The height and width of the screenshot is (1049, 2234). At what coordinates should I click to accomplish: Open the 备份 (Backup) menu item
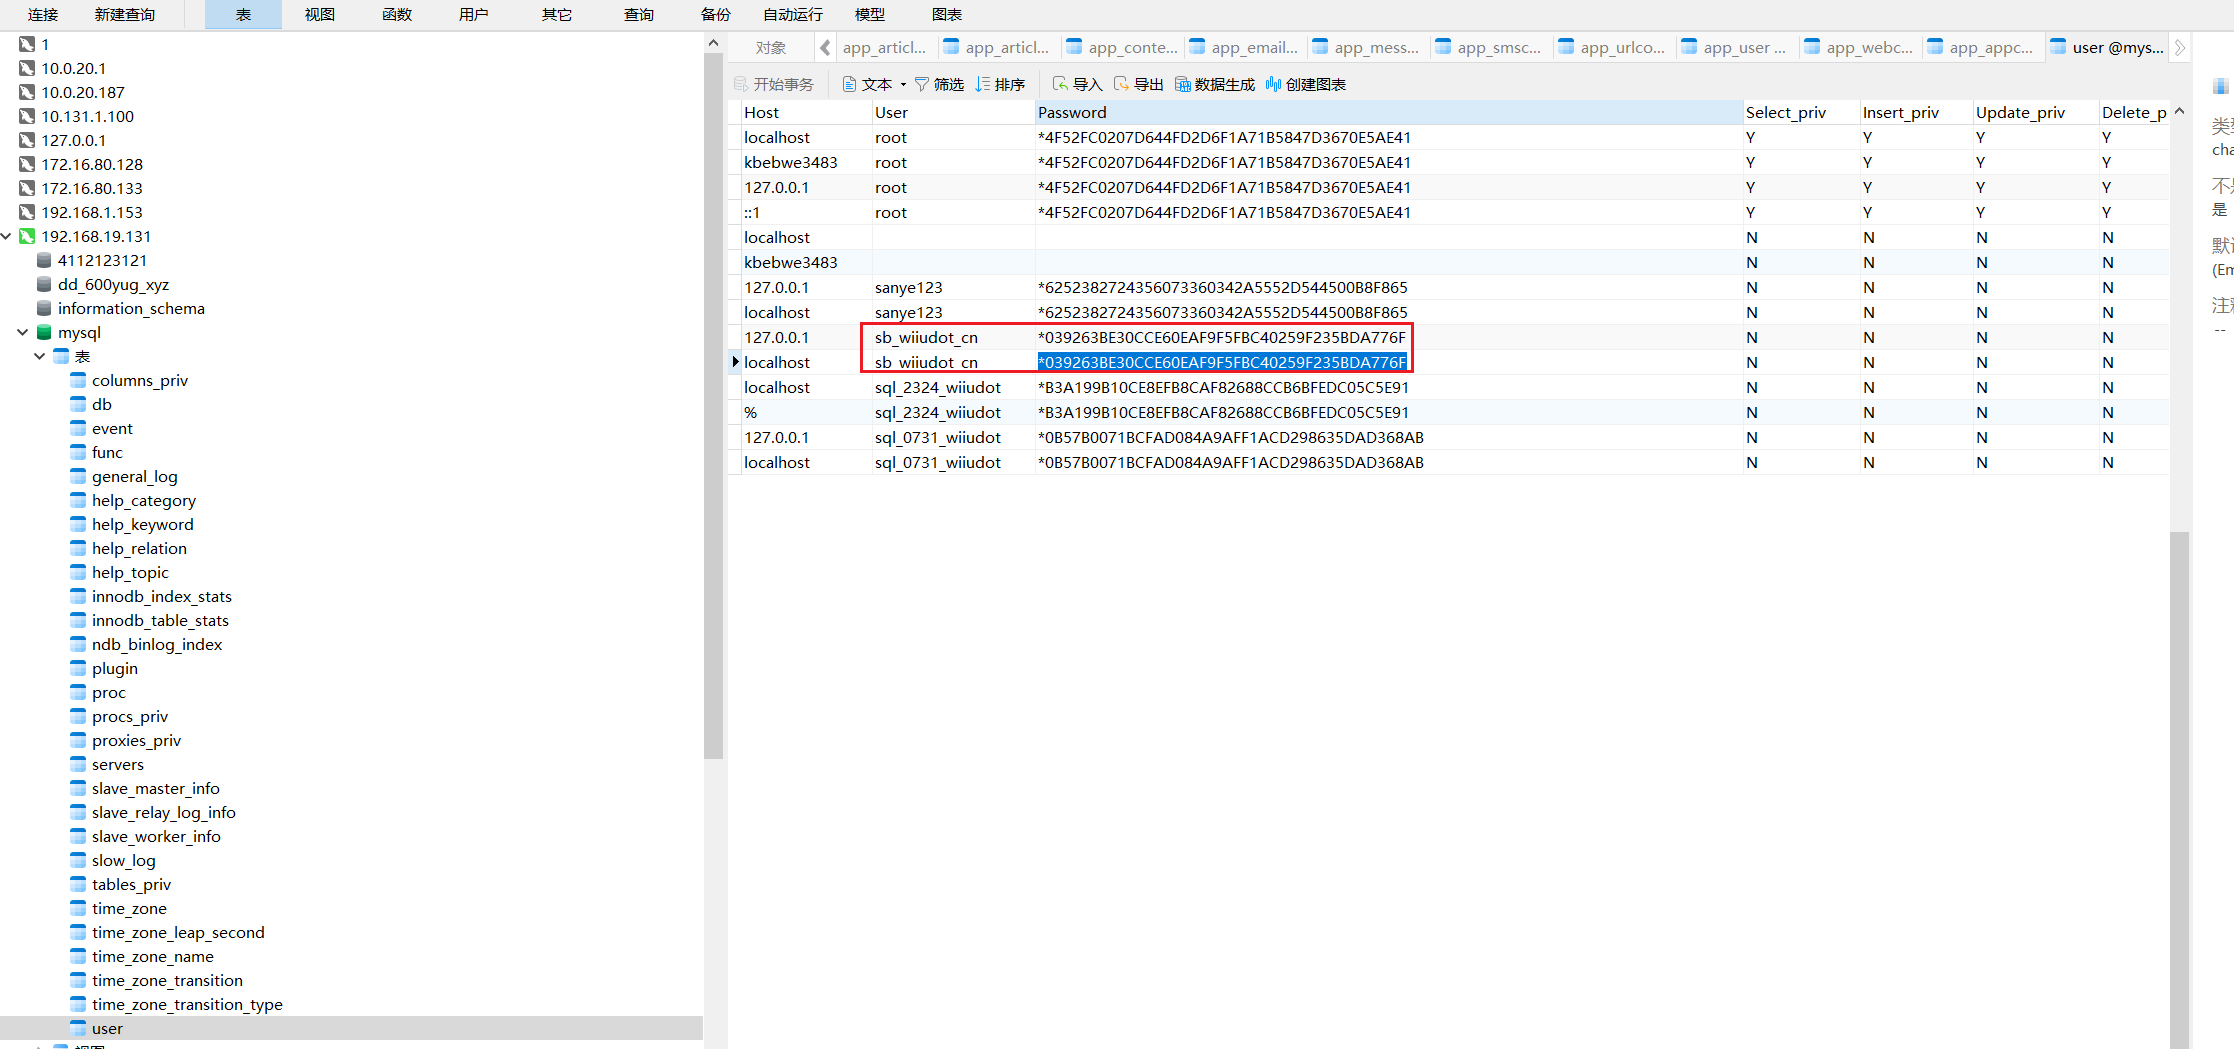(716, 14)
